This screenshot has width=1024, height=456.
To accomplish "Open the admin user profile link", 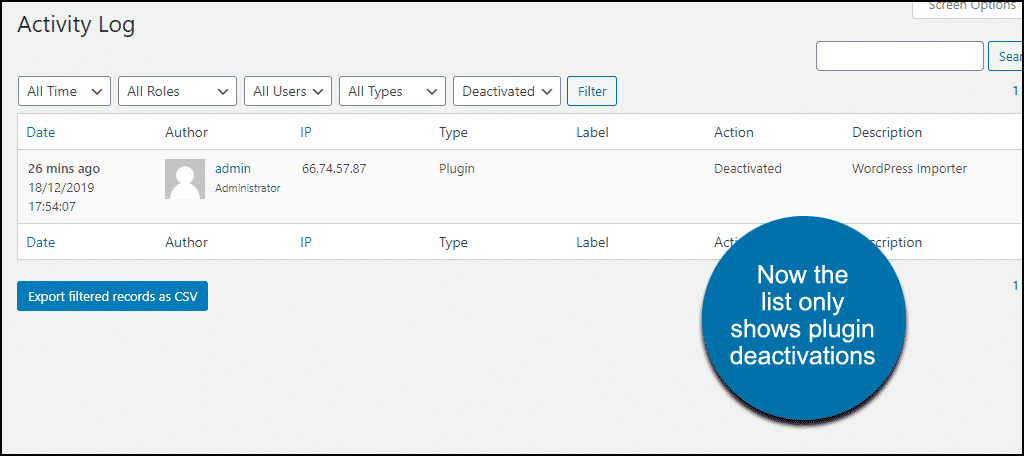I will [233, 169].
